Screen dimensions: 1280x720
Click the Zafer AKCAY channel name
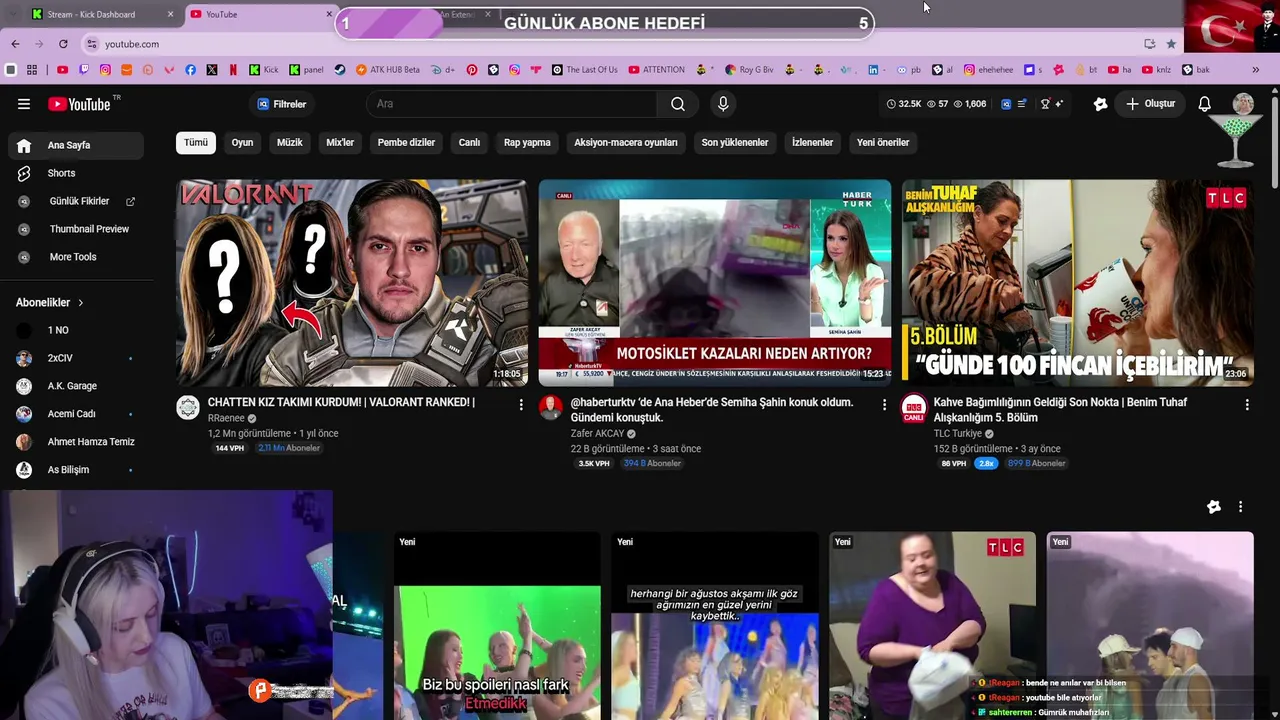(x=597, y=434)
